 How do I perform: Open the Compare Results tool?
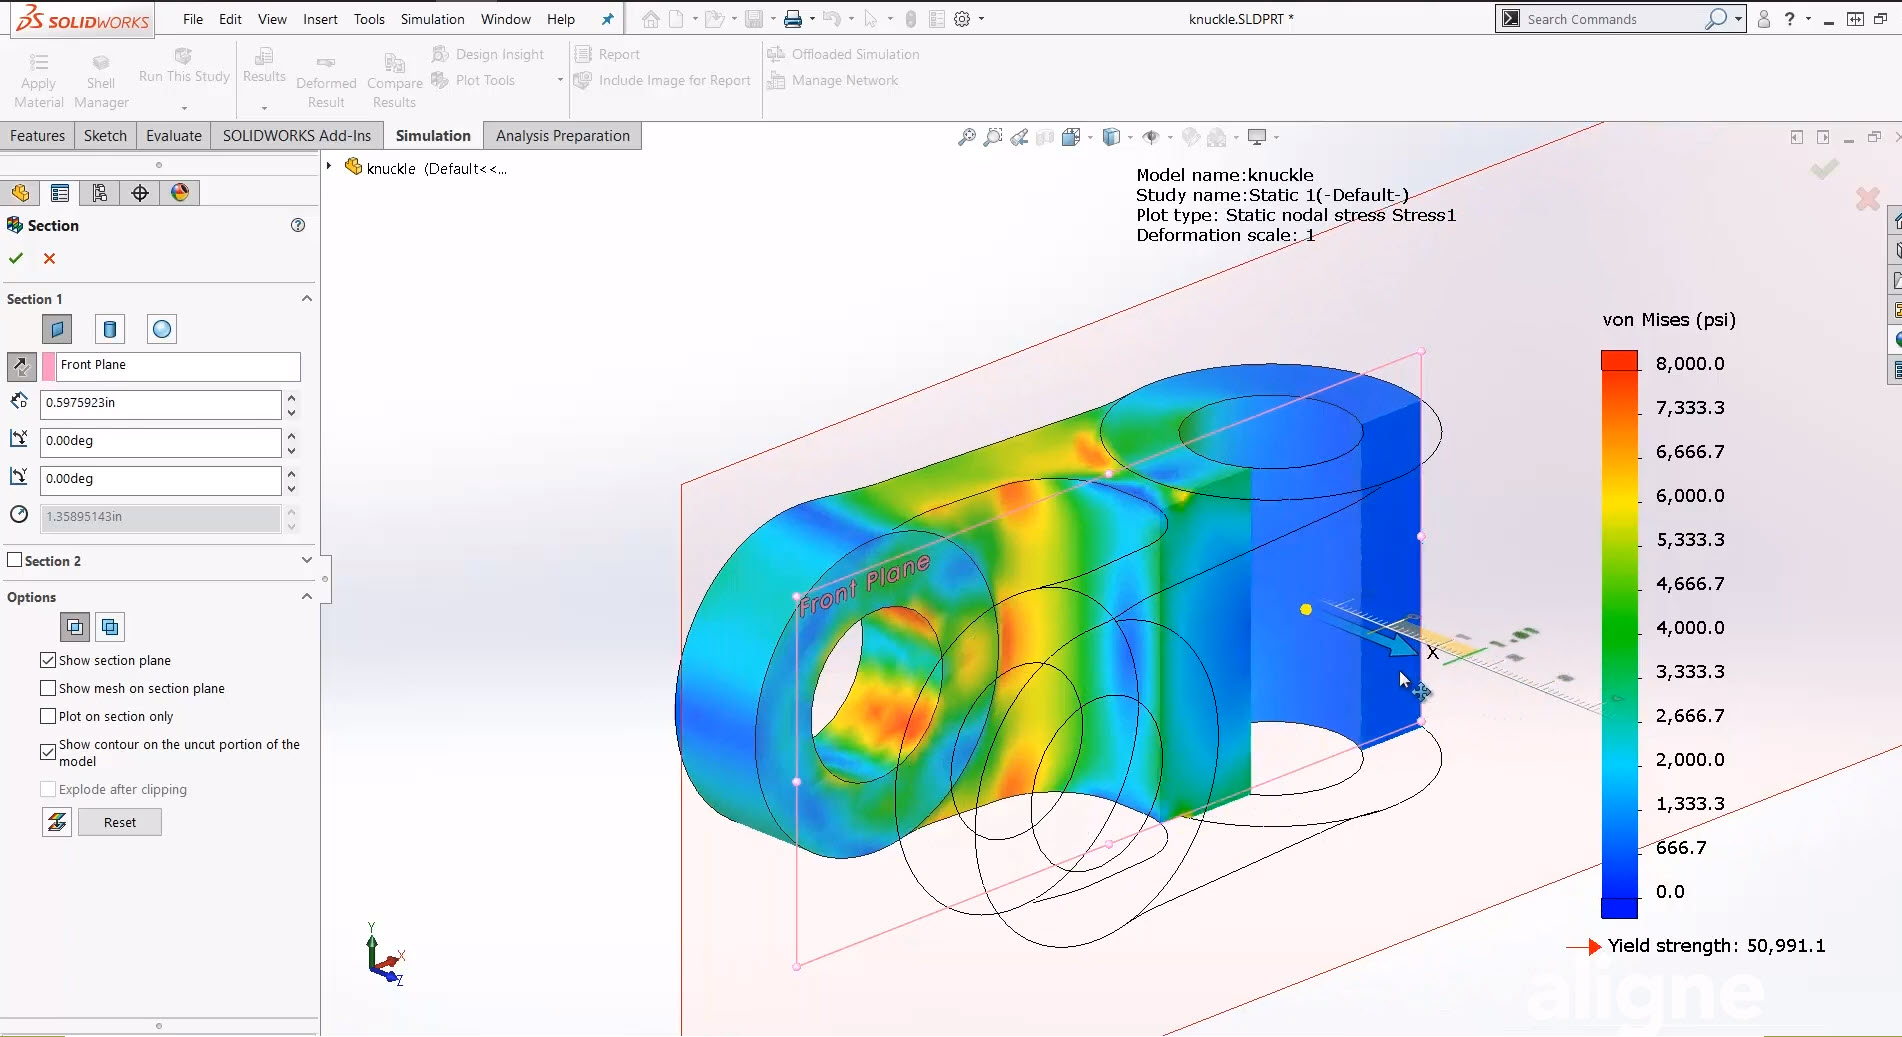pos(393,77)
